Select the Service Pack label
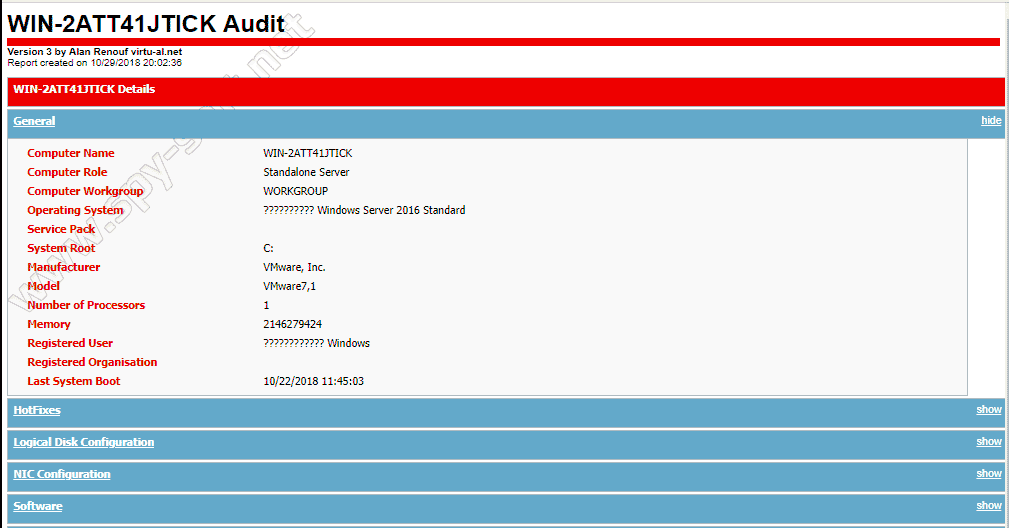Screen dimensions: 1009x528 pos(61,229)
